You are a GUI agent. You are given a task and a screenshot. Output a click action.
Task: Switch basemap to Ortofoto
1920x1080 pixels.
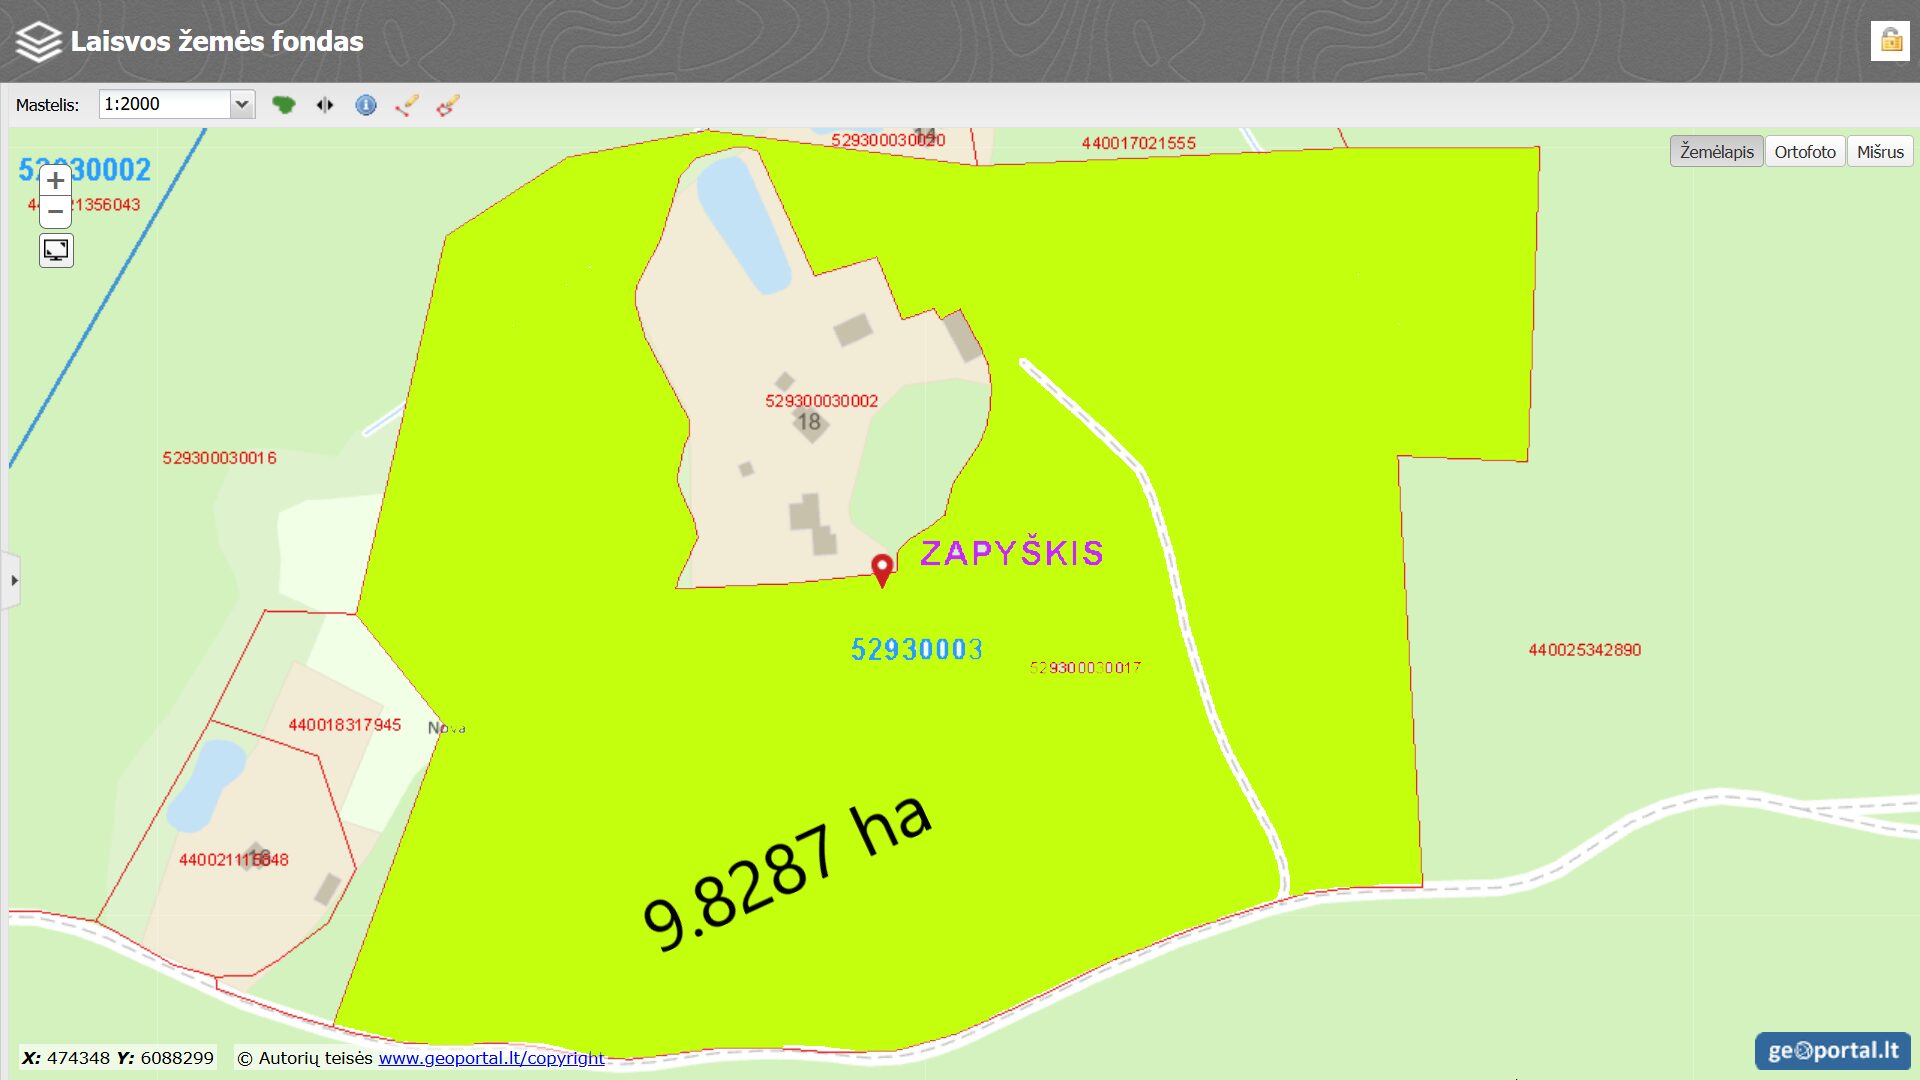(x=1805, y=151)
